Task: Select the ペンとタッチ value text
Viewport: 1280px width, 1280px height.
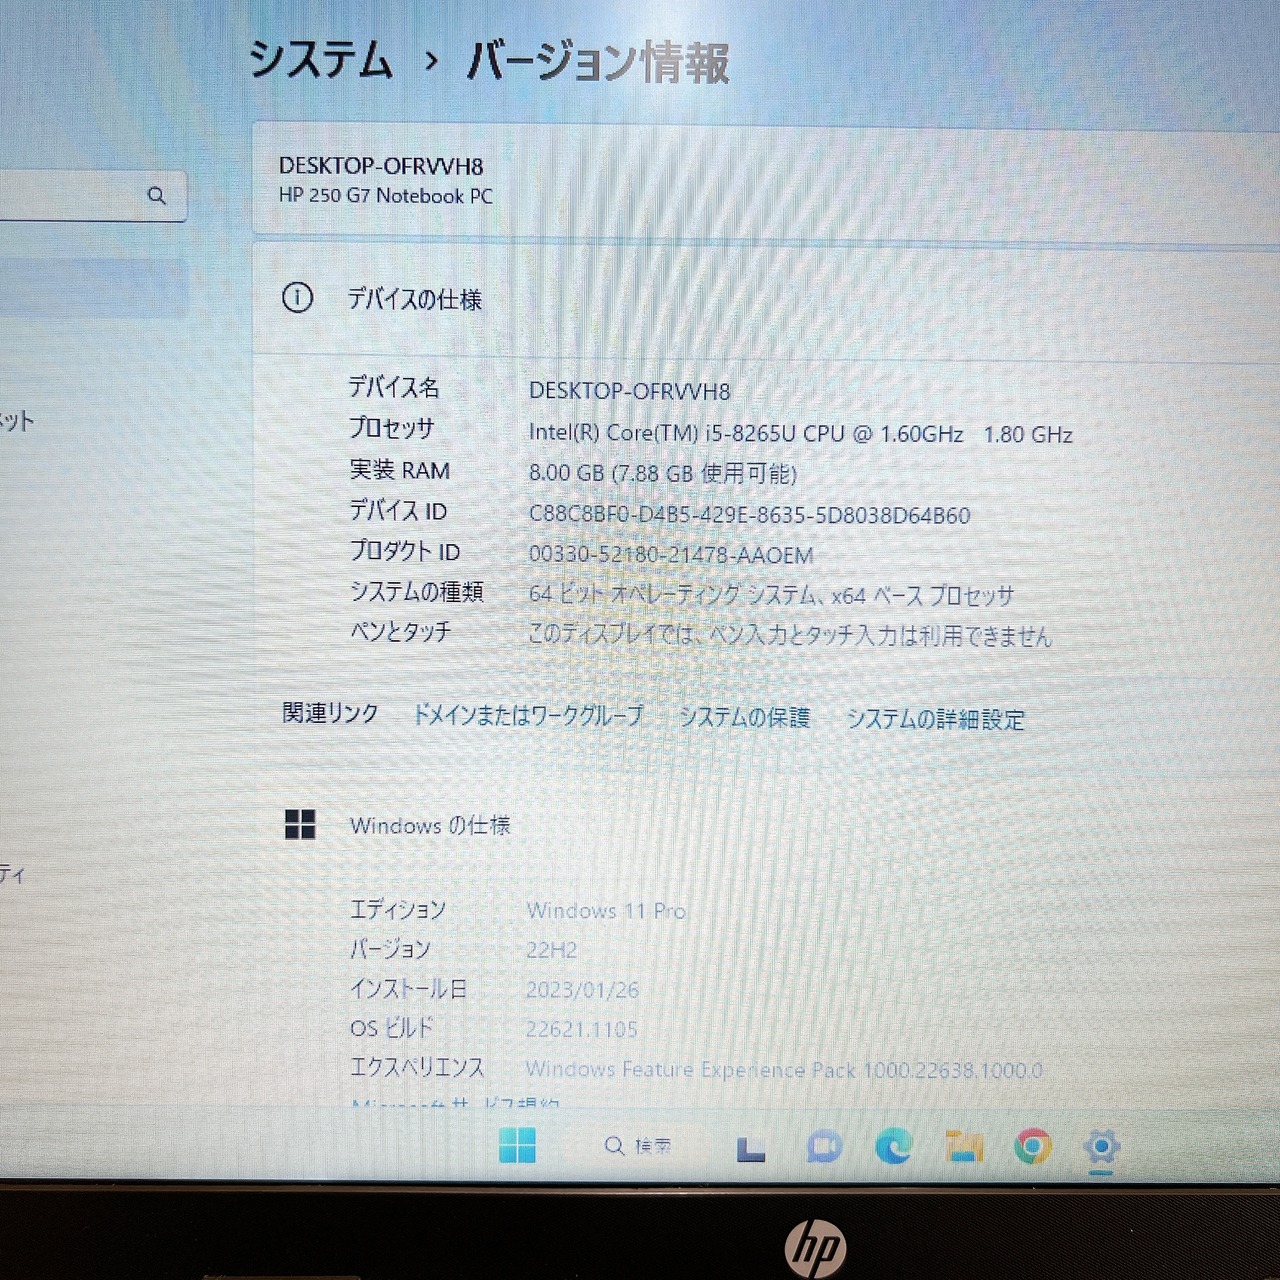Action: 790,635
